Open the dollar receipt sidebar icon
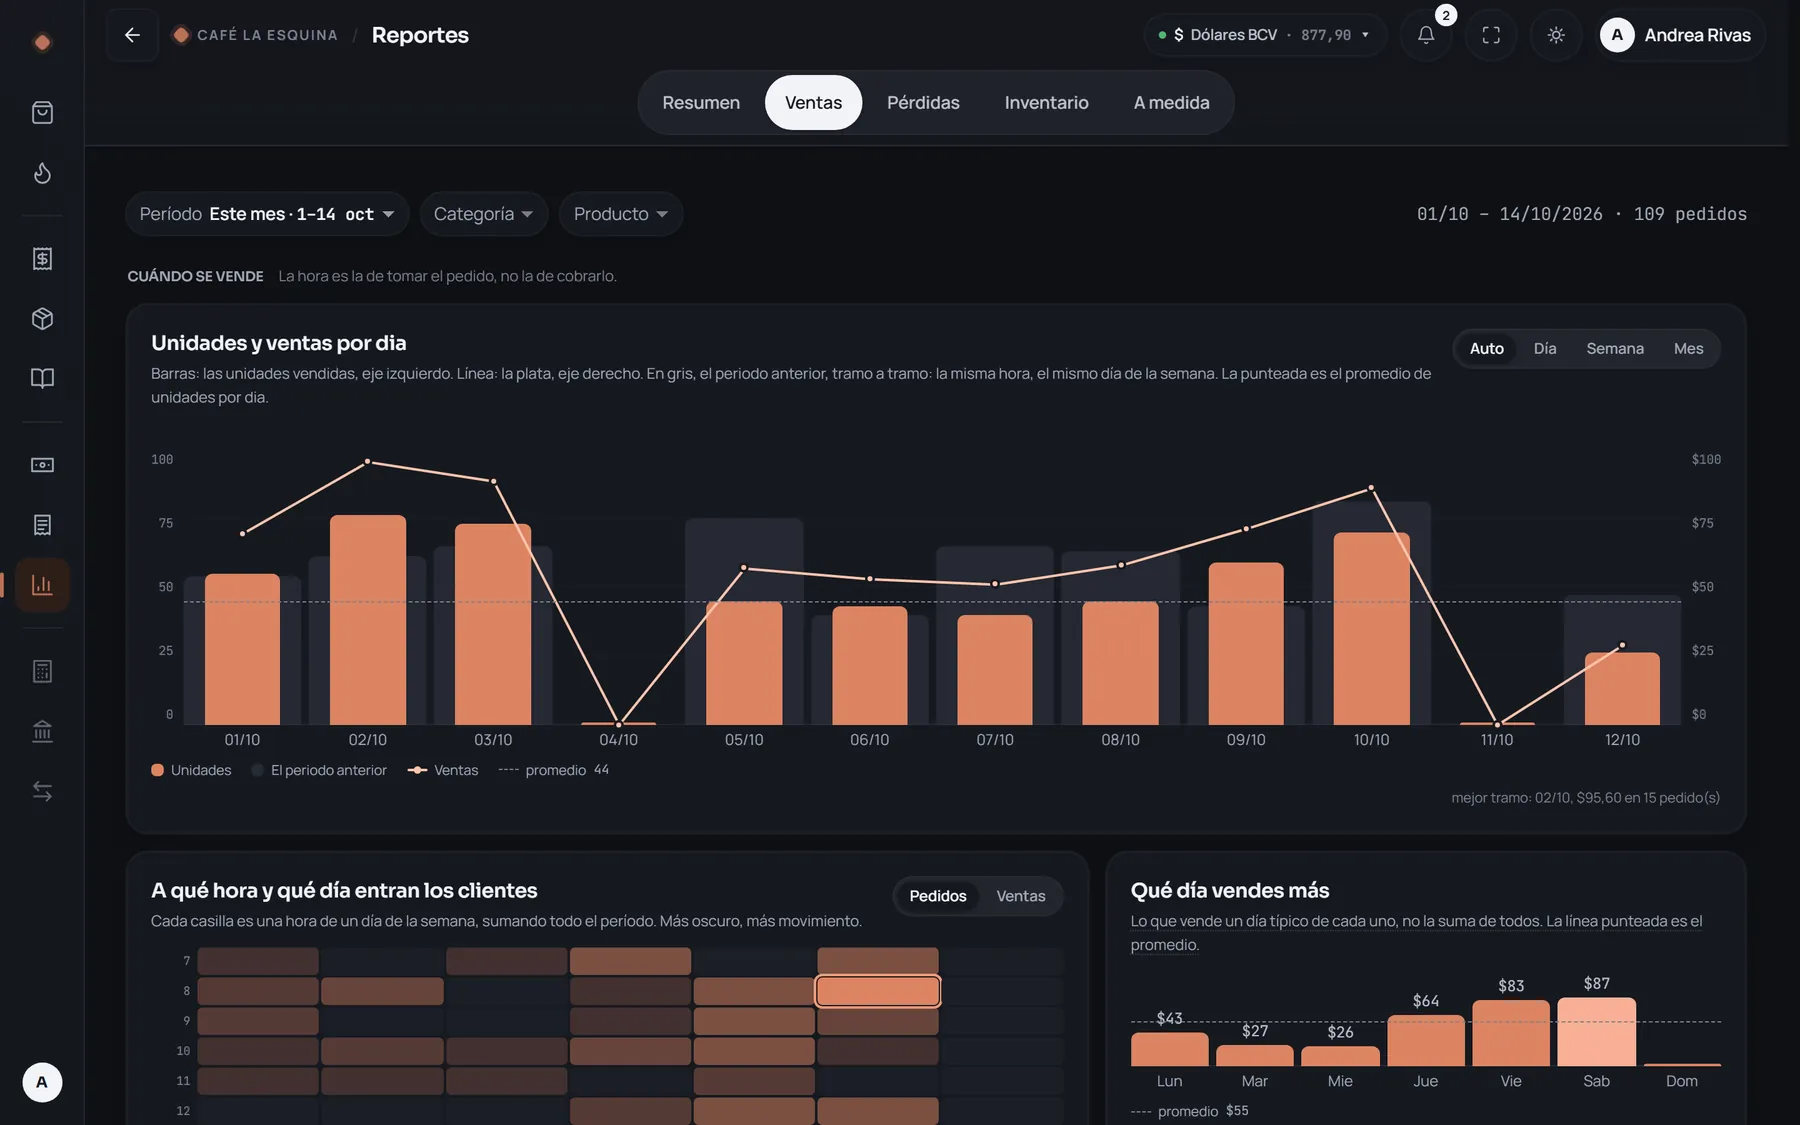 42,259
